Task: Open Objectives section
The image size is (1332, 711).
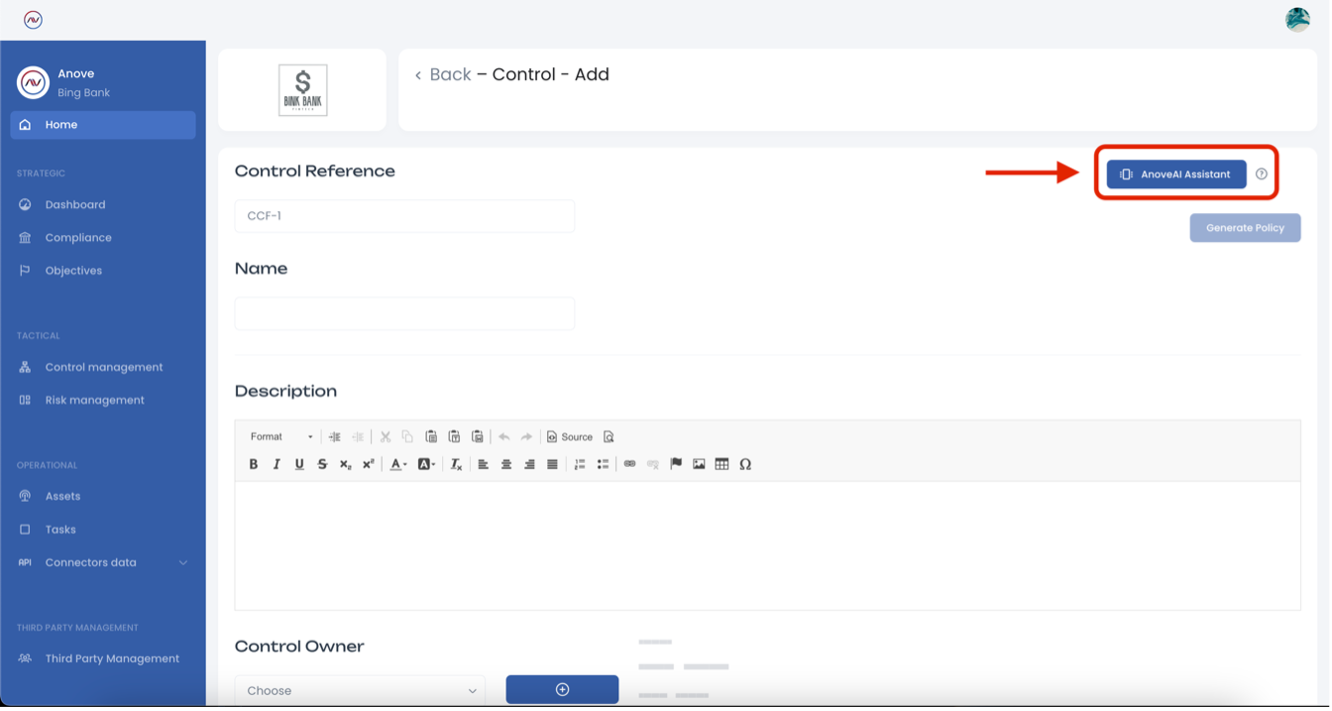Action: tap(73, 271)
